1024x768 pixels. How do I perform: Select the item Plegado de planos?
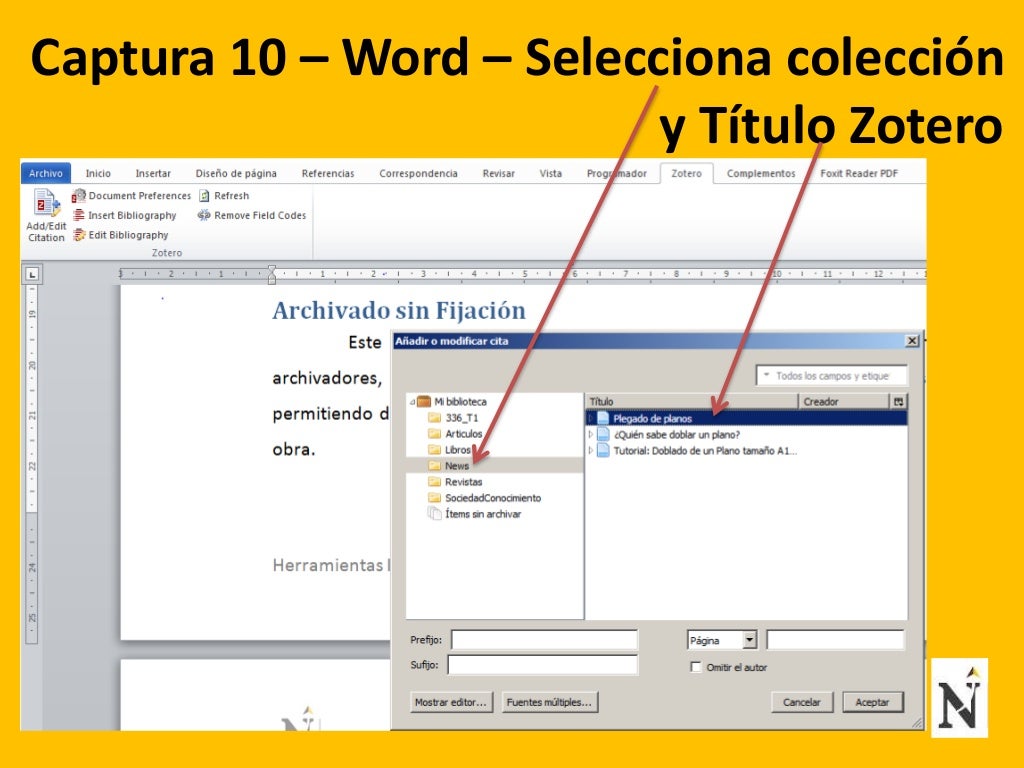click(746, 418)
